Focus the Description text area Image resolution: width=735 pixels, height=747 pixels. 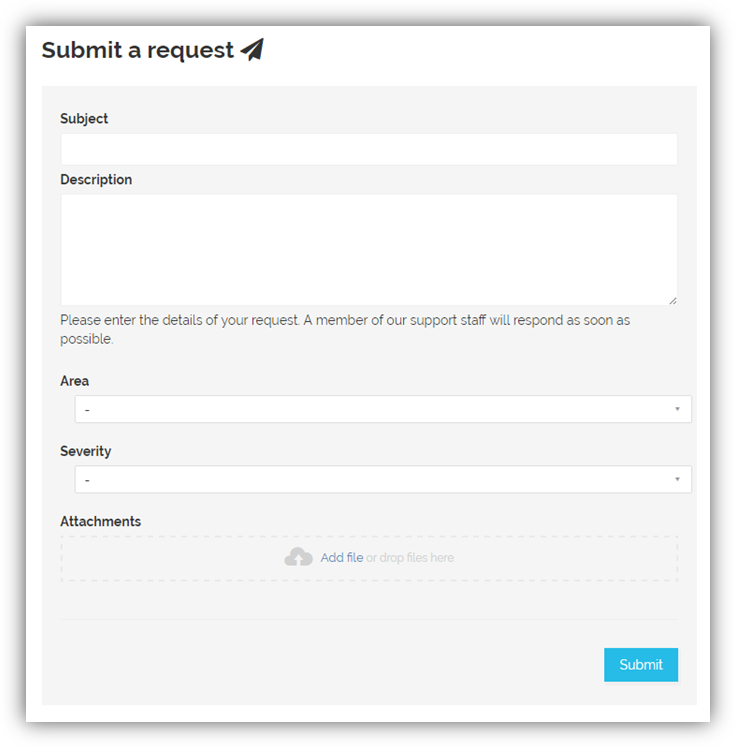coord(368,249)
